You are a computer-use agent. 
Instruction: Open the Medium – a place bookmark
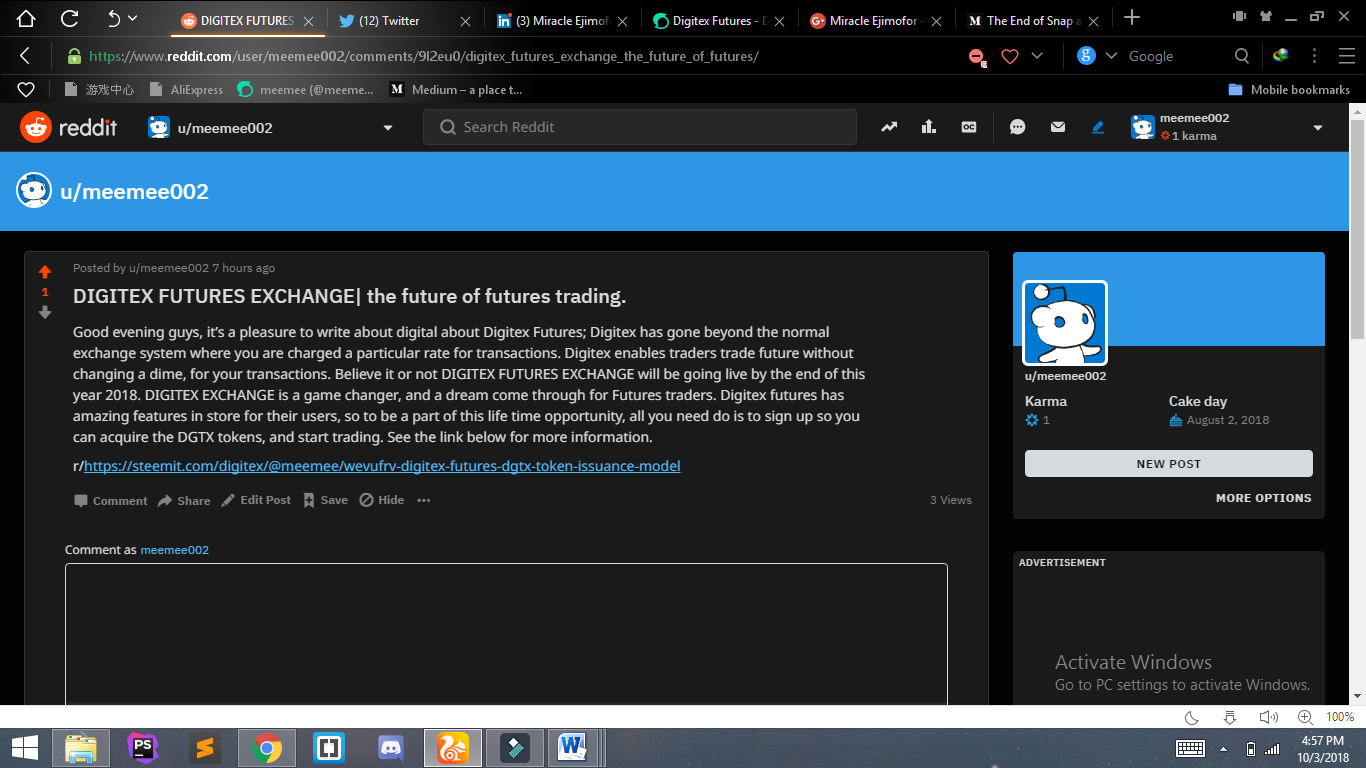tap(456, 90)
